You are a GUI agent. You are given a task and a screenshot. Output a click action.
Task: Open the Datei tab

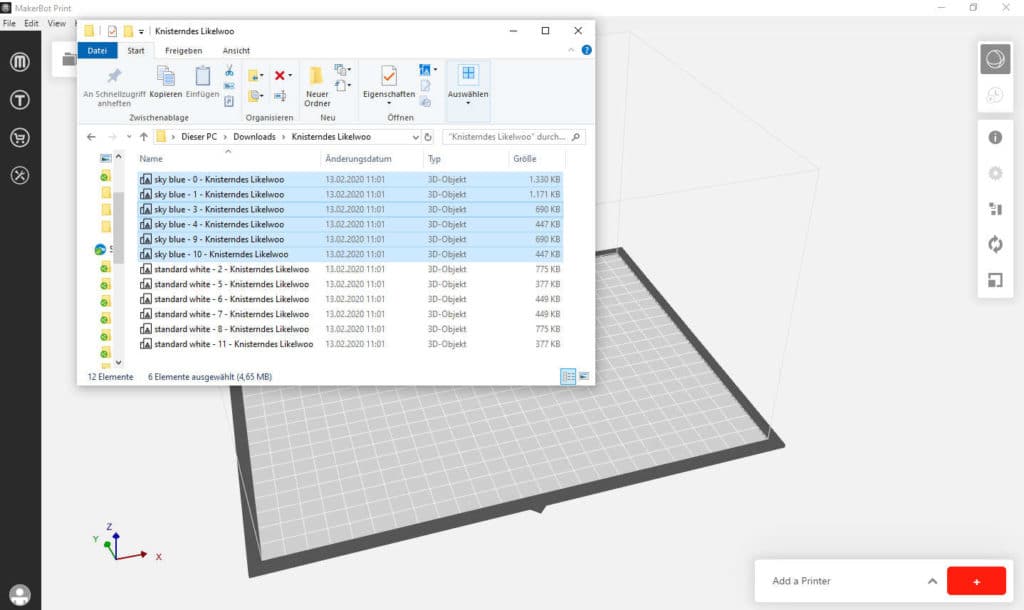[x=97, y=50]
